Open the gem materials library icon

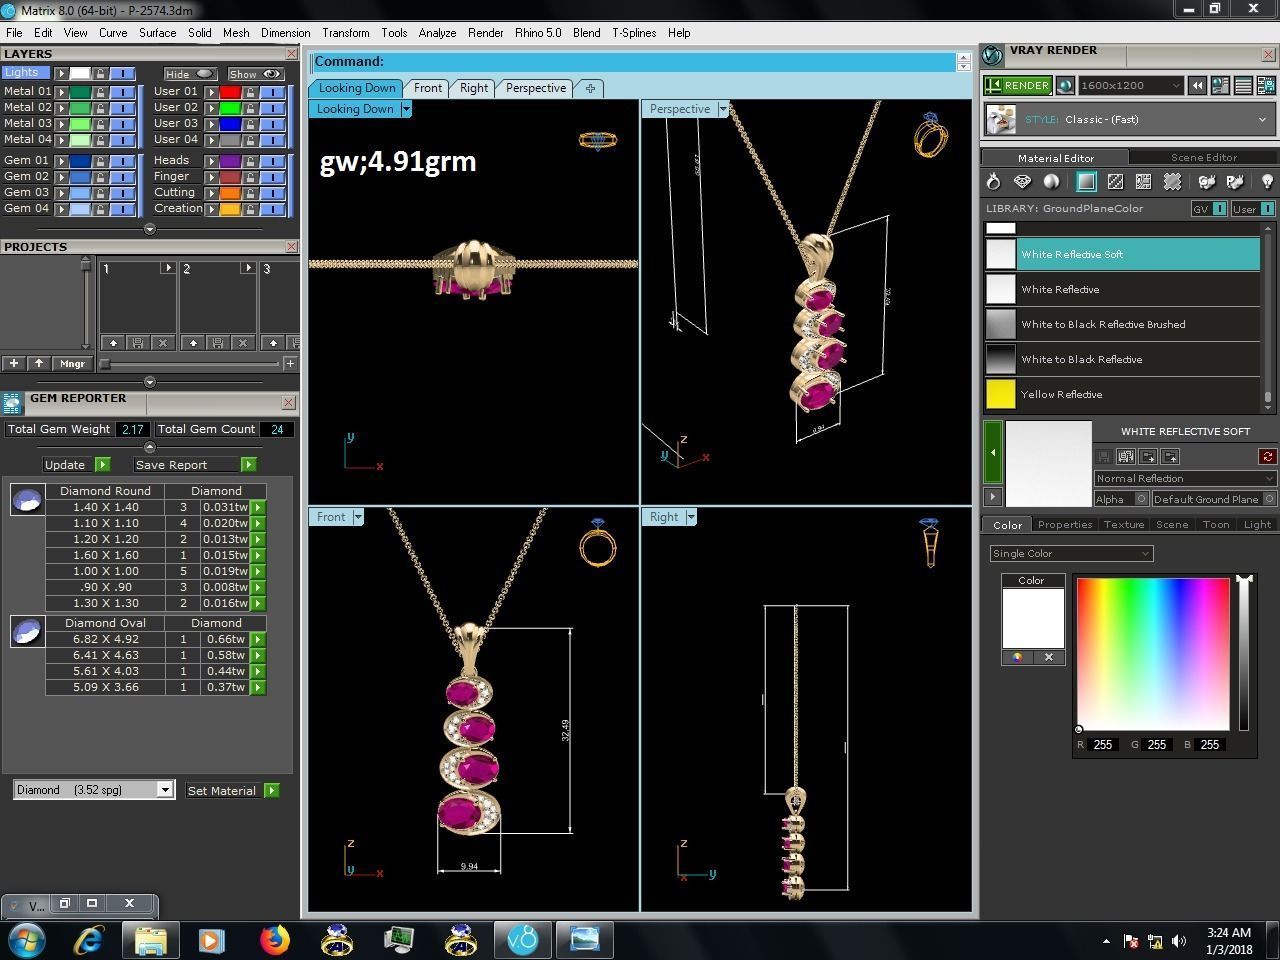point(1022,182)
